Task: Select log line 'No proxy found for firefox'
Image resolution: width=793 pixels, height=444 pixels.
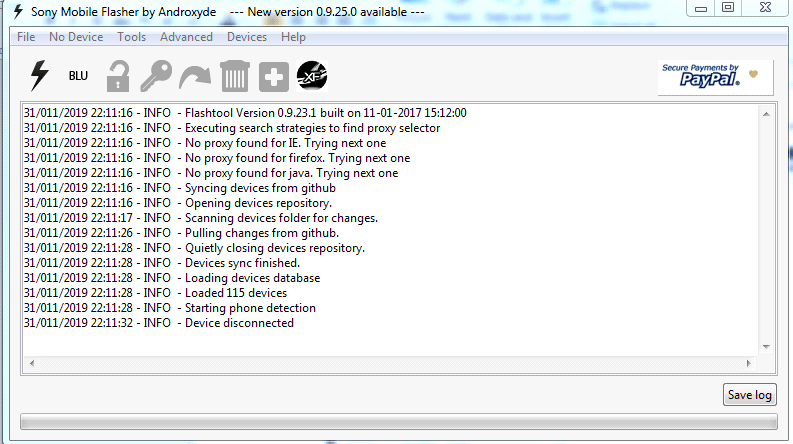Action: 217,158
